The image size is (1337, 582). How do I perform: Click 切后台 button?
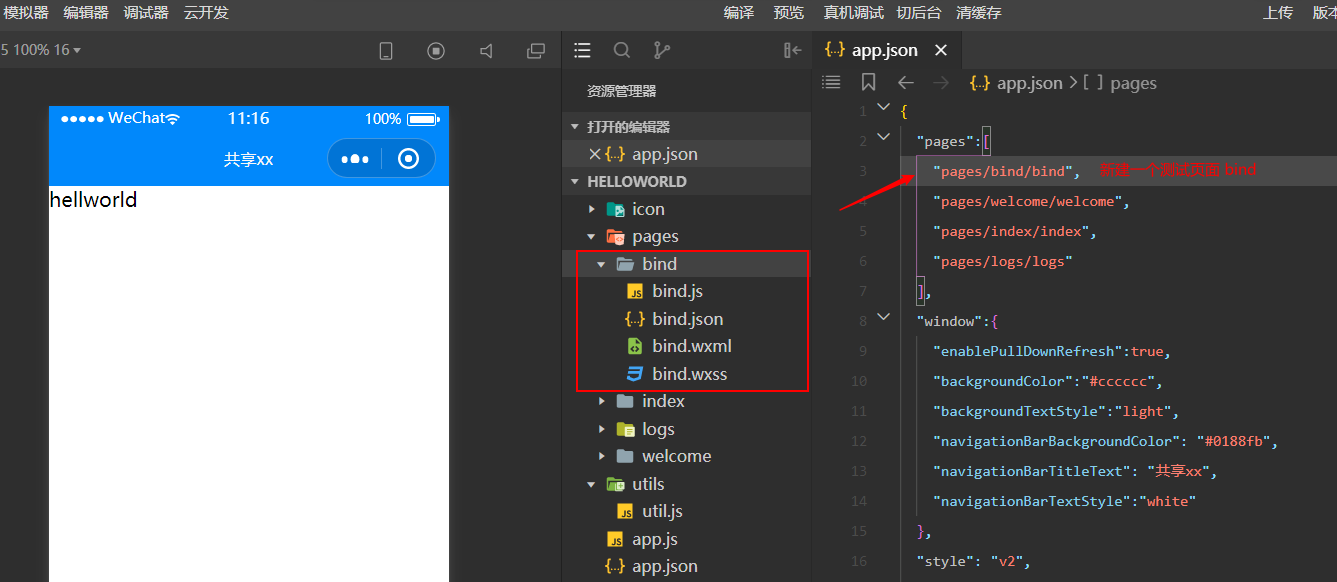coord(919,13)
